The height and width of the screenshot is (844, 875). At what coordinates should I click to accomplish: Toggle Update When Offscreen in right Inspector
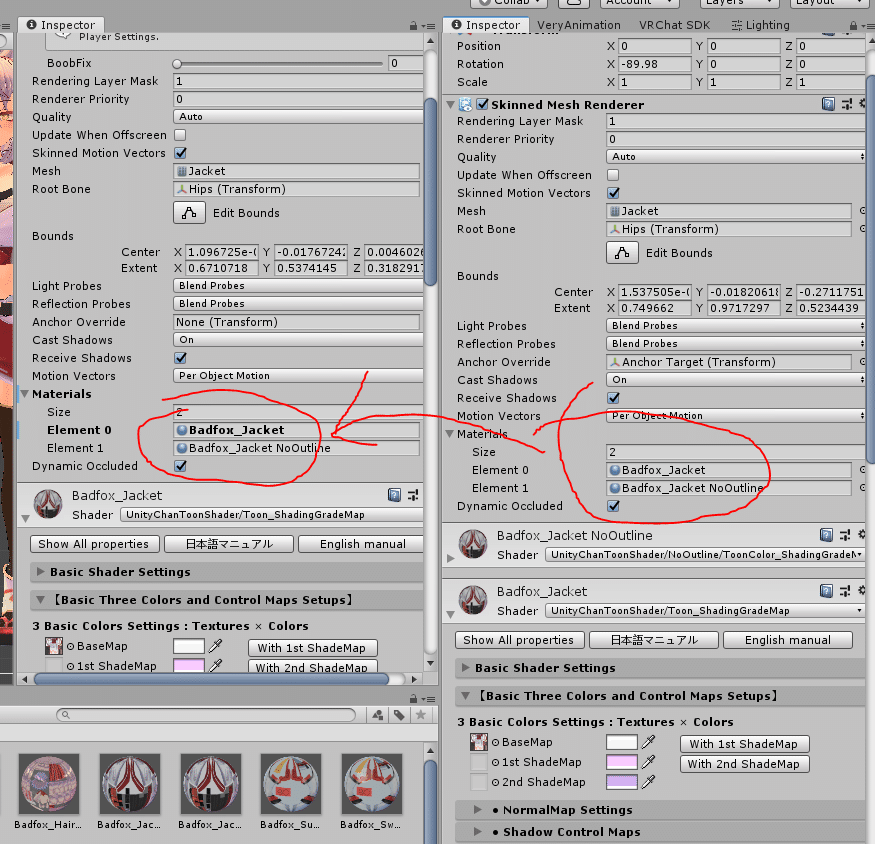point(613,175)
